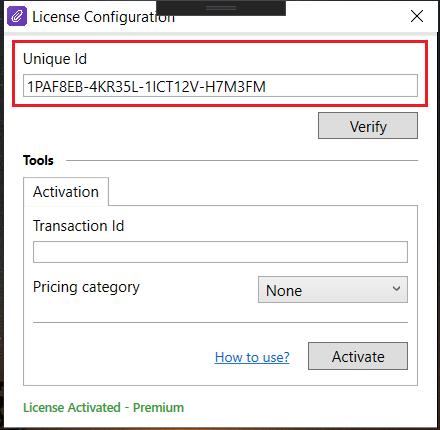Click the Pricing category label

click(x=86, y=287)
